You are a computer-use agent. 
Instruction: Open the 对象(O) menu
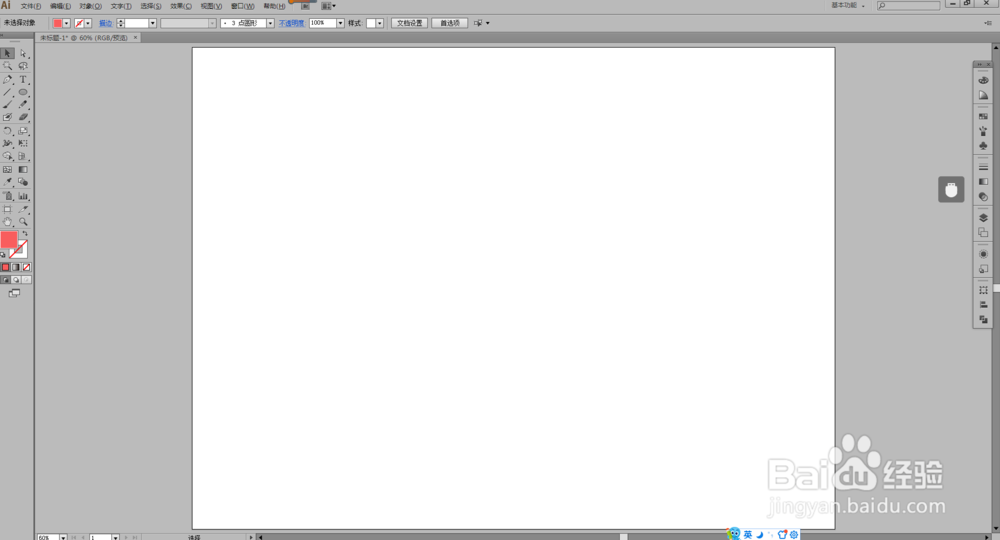(x=91, y=6)
